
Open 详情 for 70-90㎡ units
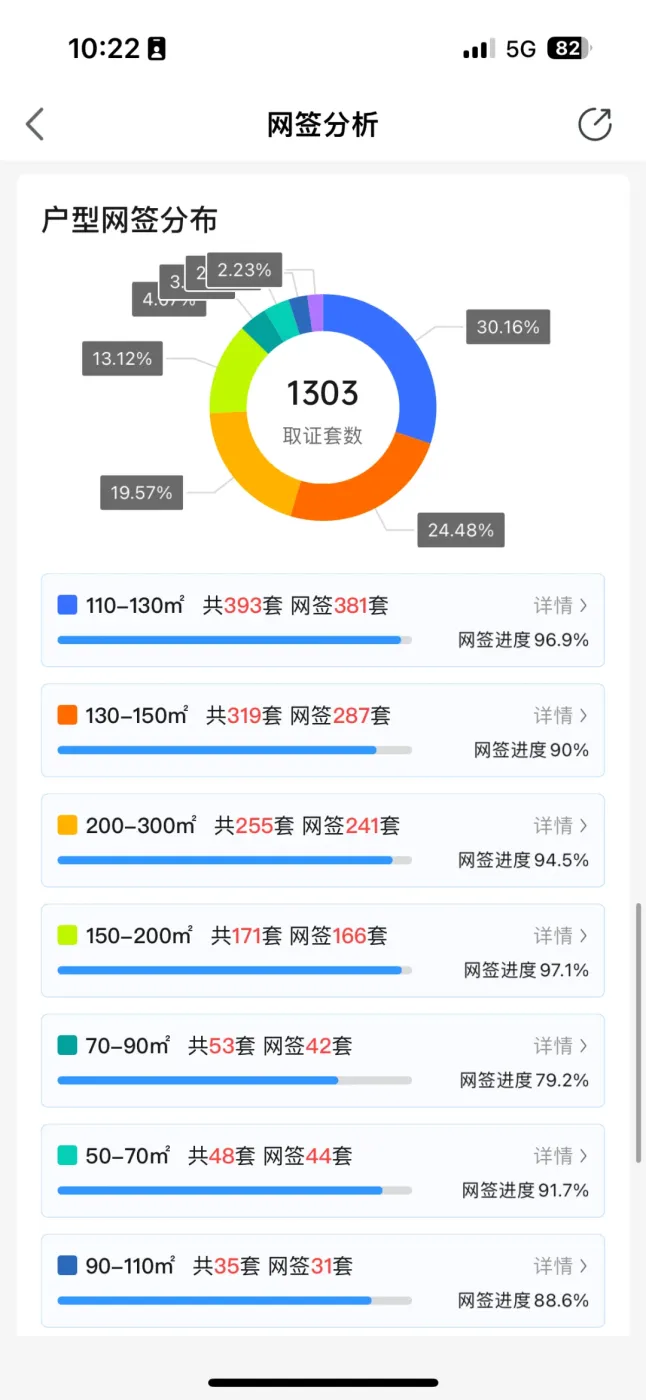[560, 1045]
